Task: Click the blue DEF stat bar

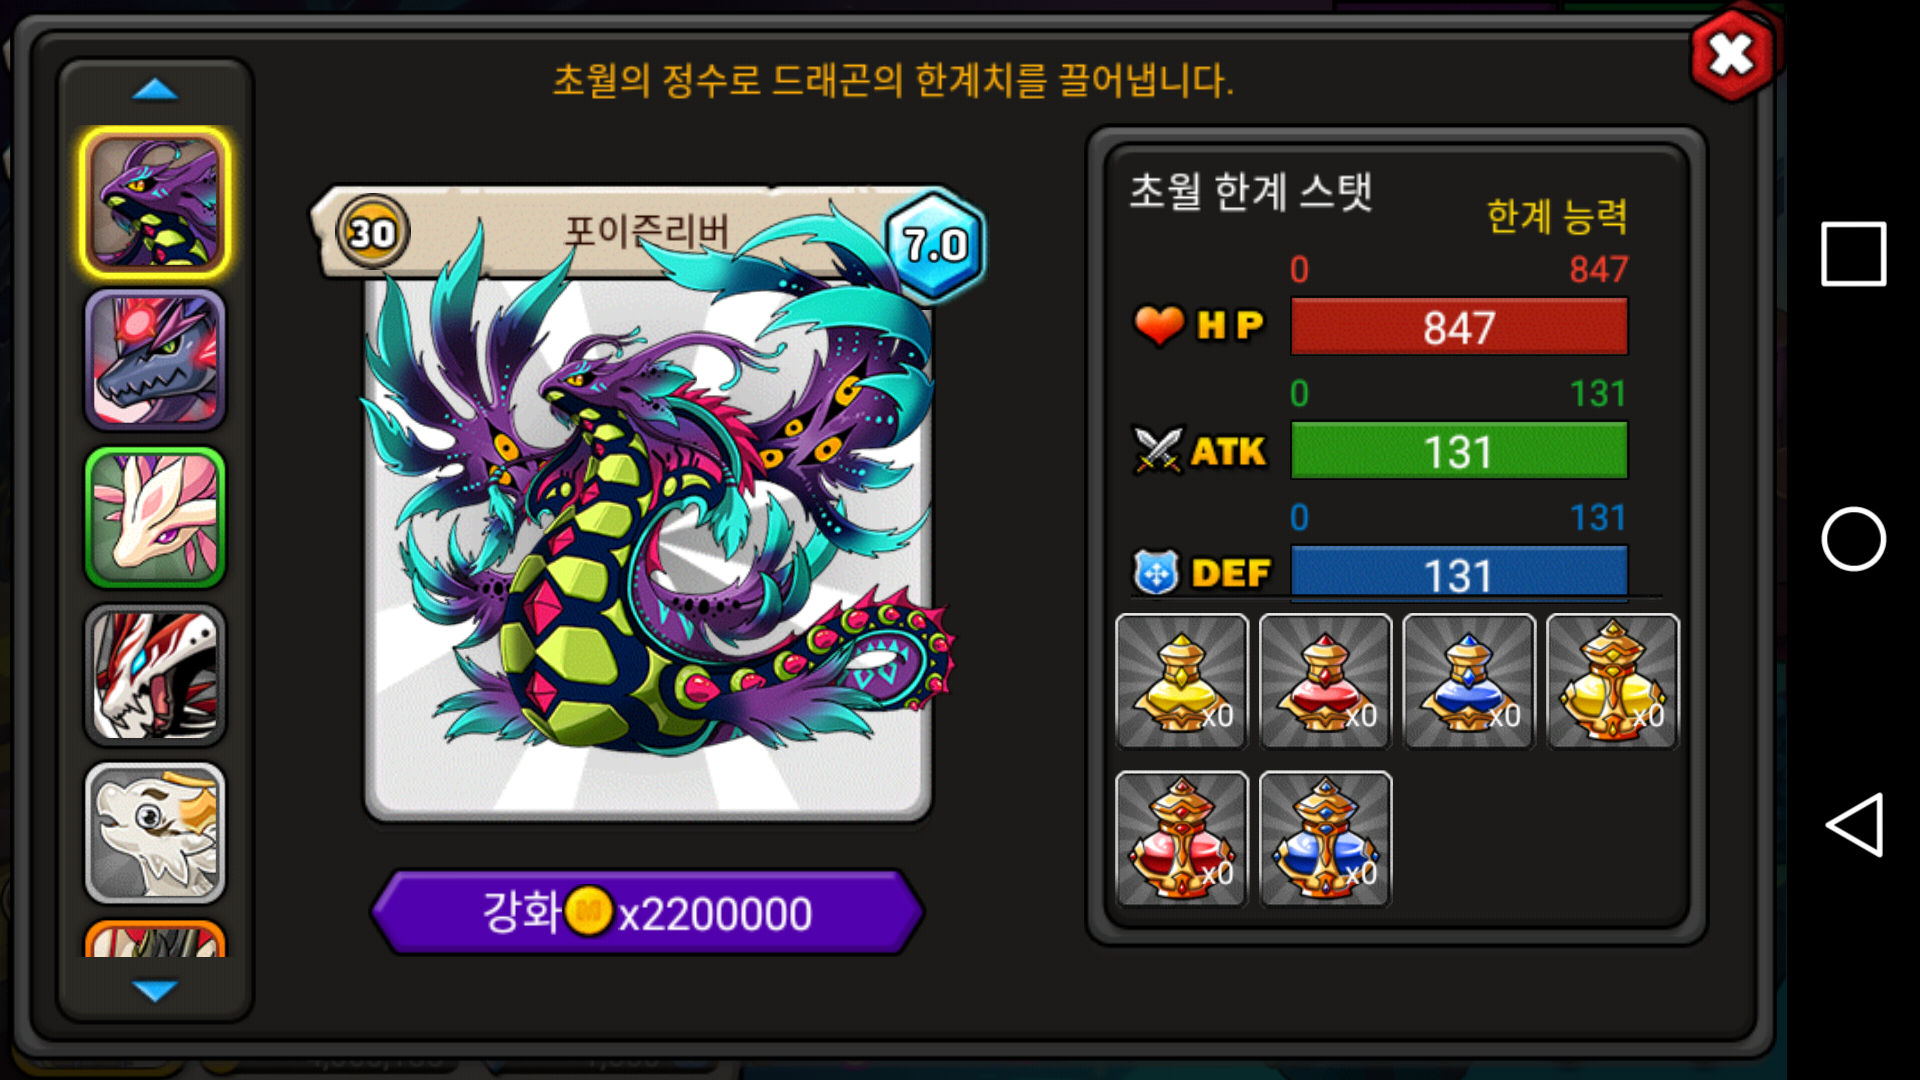Action: tap(1459, 573)
